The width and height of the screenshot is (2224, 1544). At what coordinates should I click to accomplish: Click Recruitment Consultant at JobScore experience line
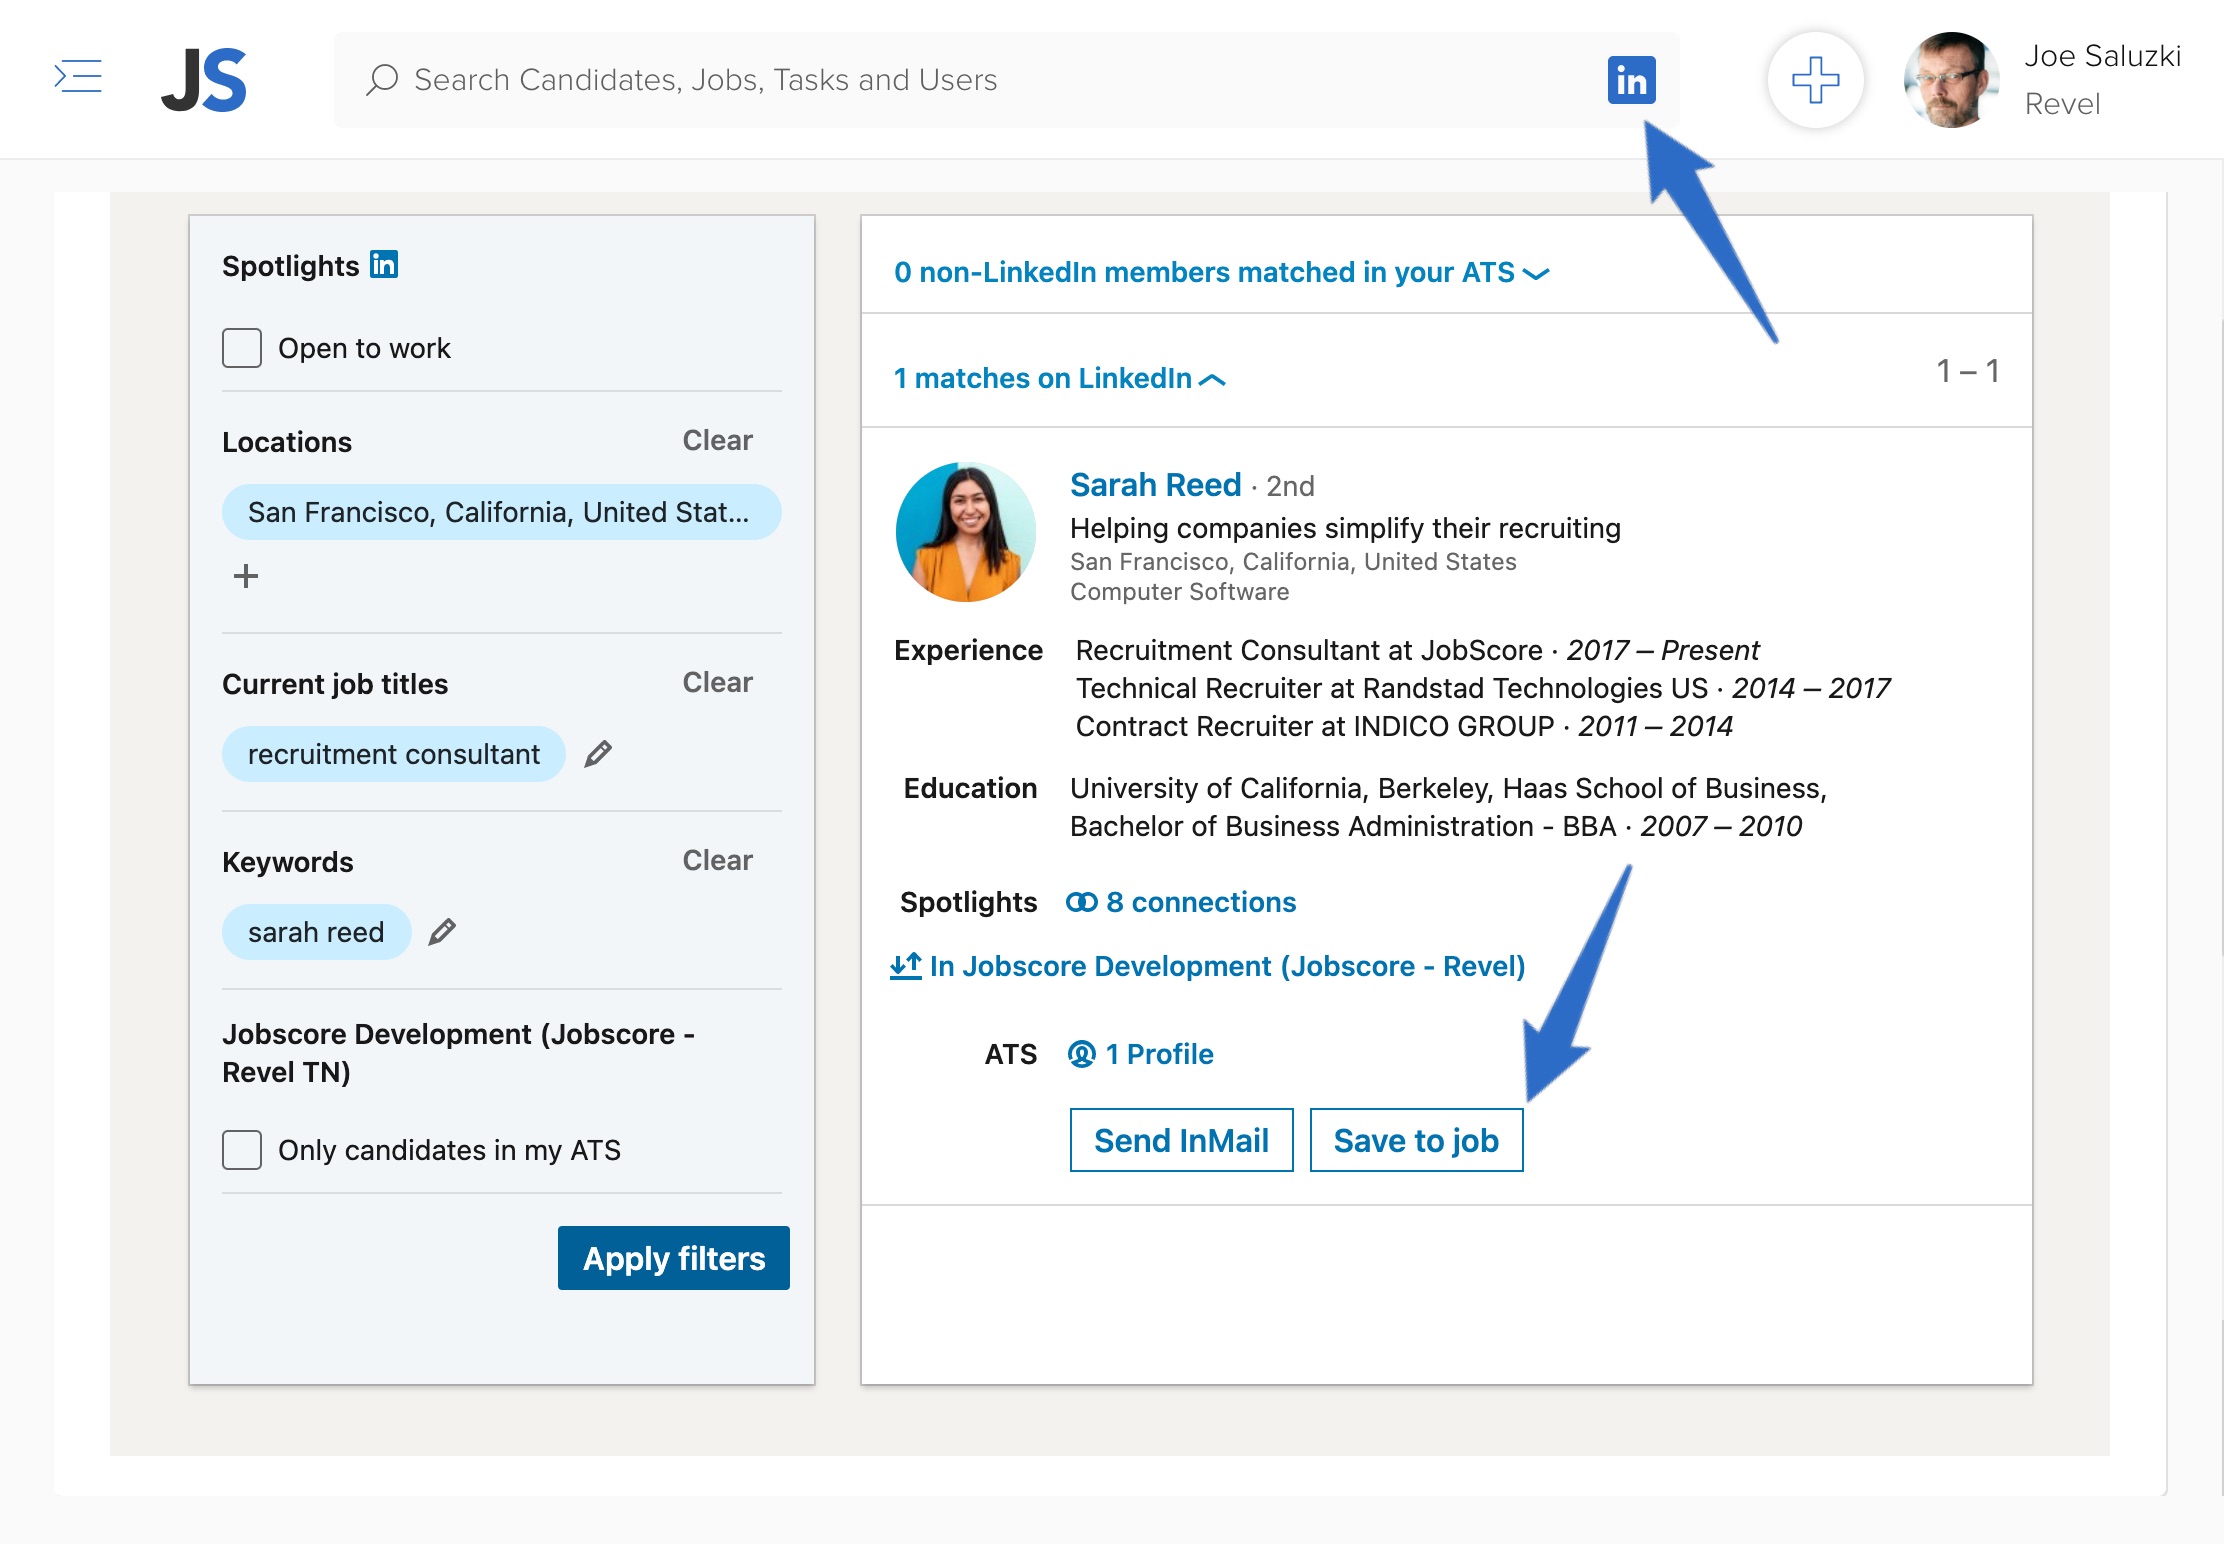(x=1417, y=650)
